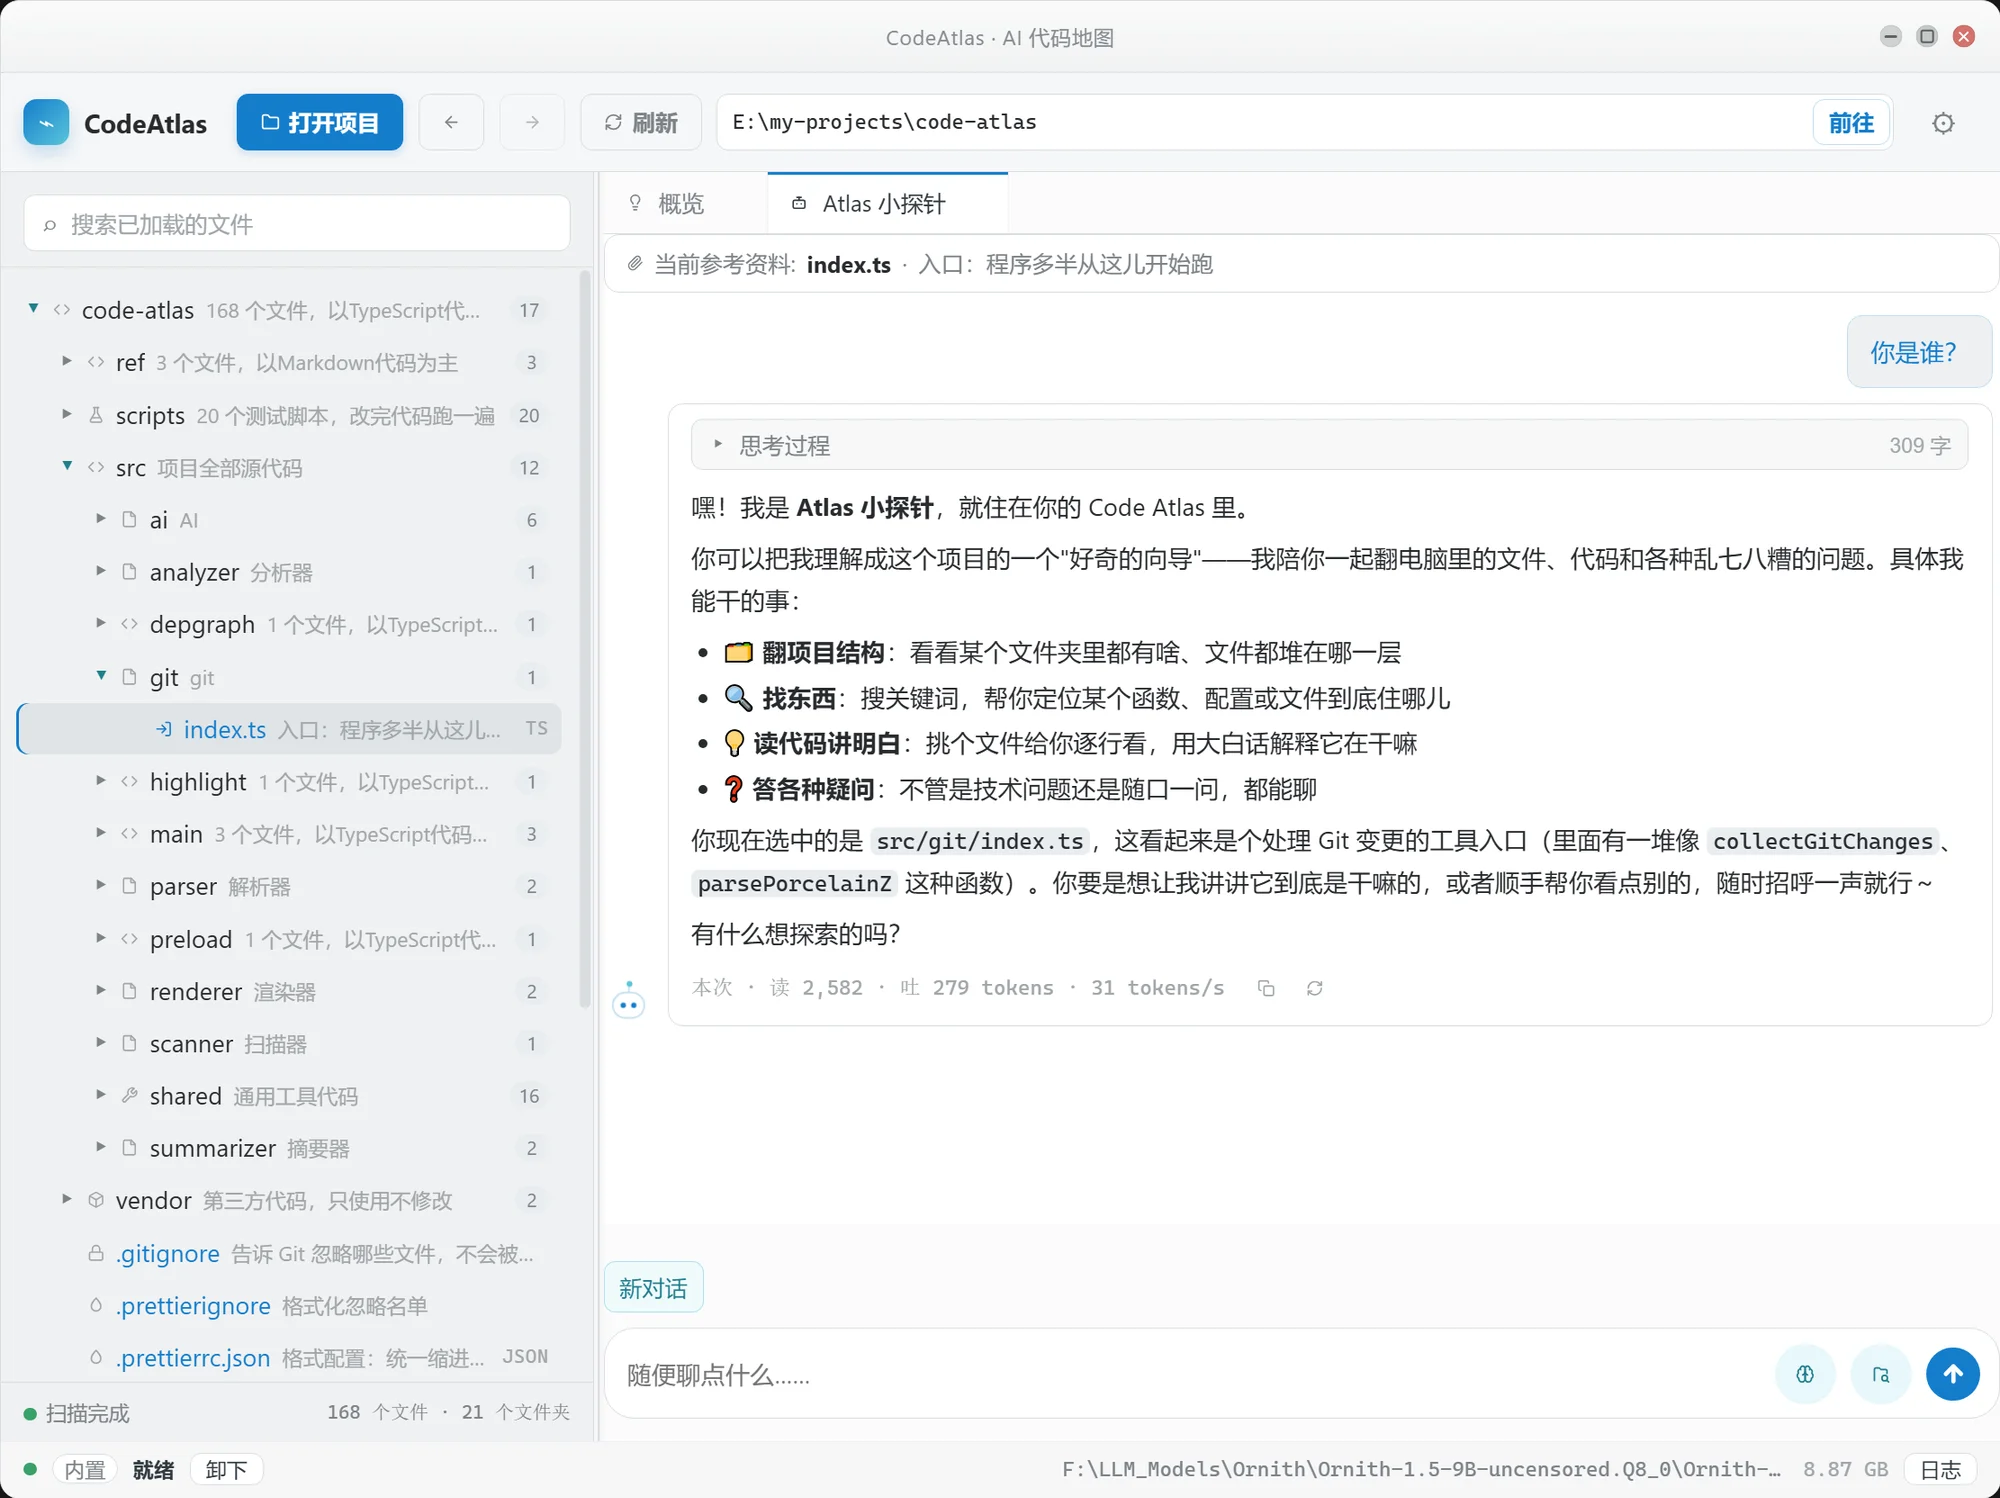
Task: Expand the 思考过程 section
Action: [1329, 445]
